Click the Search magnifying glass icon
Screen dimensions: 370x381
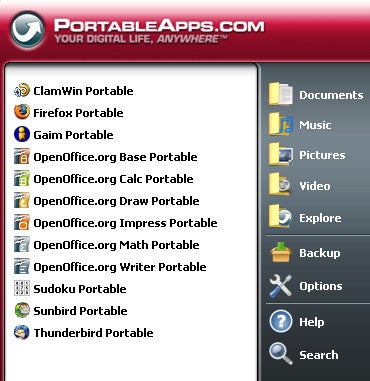coord(281,354)
